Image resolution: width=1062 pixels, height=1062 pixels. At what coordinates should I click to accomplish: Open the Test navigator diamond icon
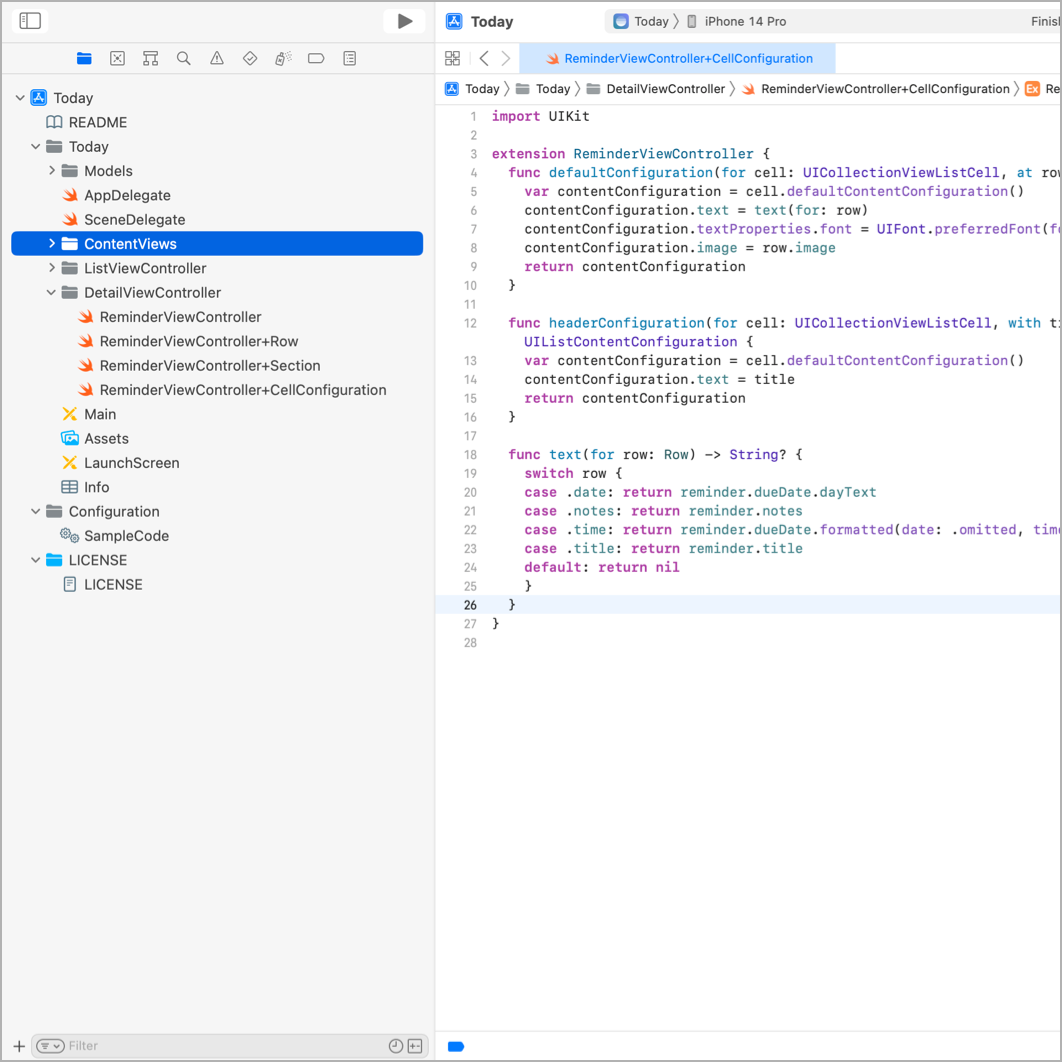249,58
